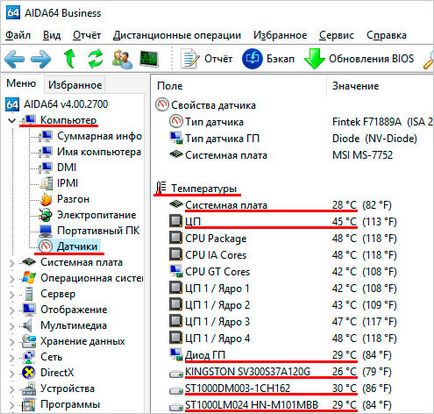Expand the Системная плата tree node

(x=12, y=263)
